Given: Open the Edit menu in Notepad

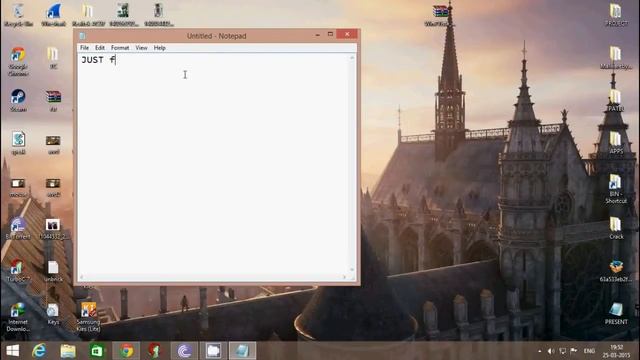Looking at the screenshot, I should pos(100,48).
